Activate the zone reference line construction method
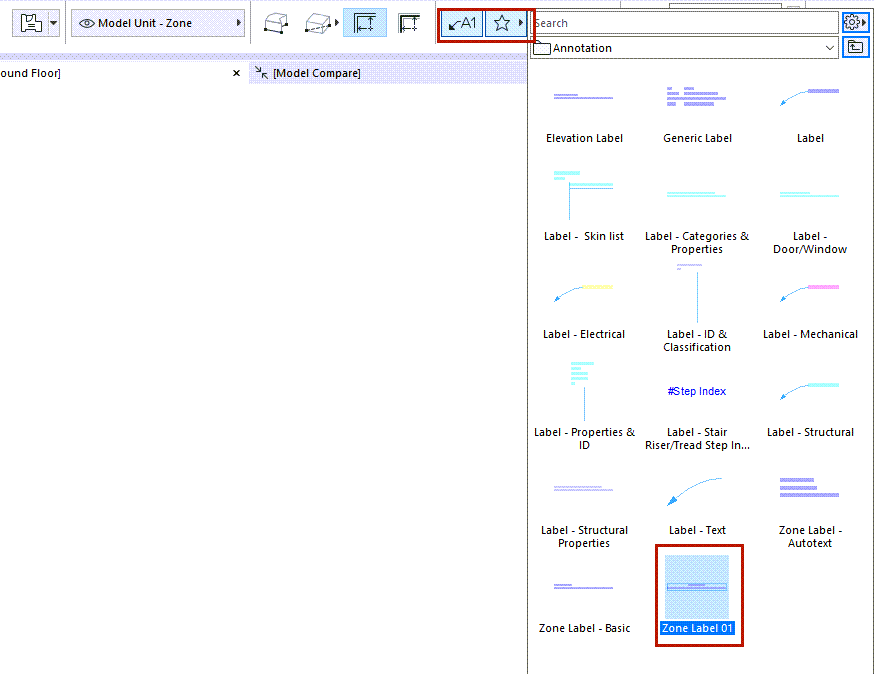The width and height of the screenshot is (874, 674). click(409, 23)
